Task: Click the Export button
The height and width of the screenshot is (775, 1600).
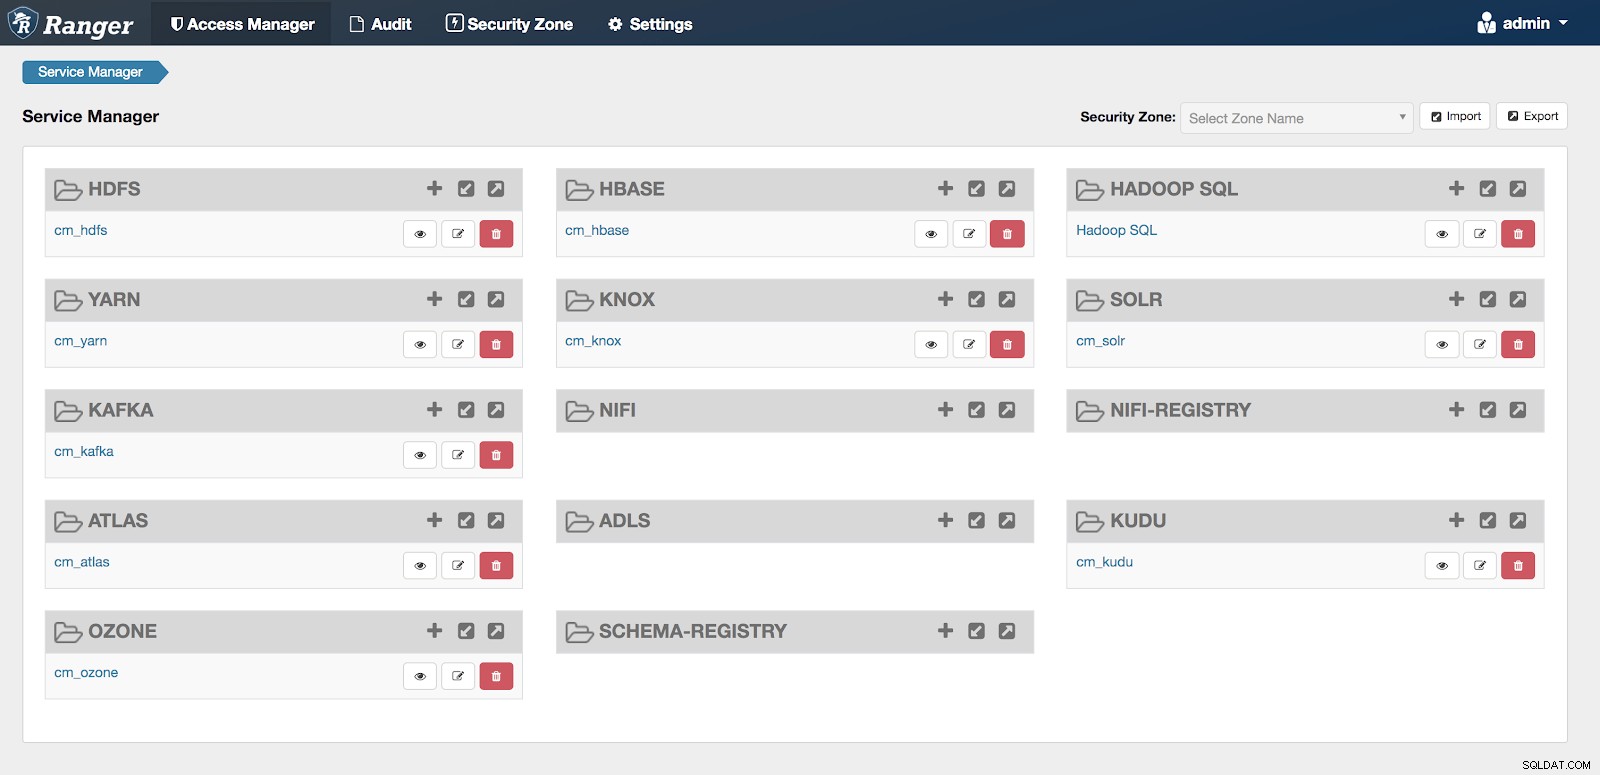Action: point(1532,116)
